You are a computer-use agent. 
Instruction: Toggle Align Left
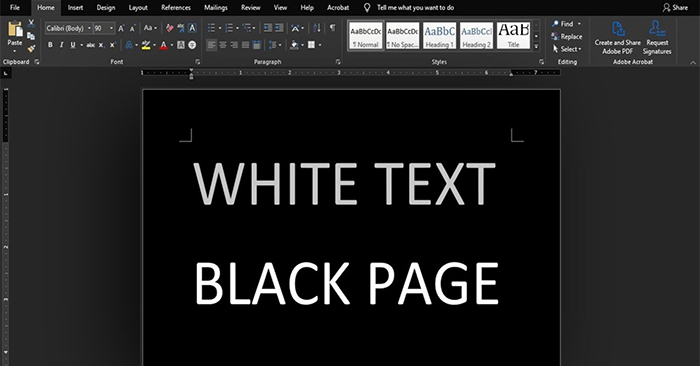pos(212,45)
